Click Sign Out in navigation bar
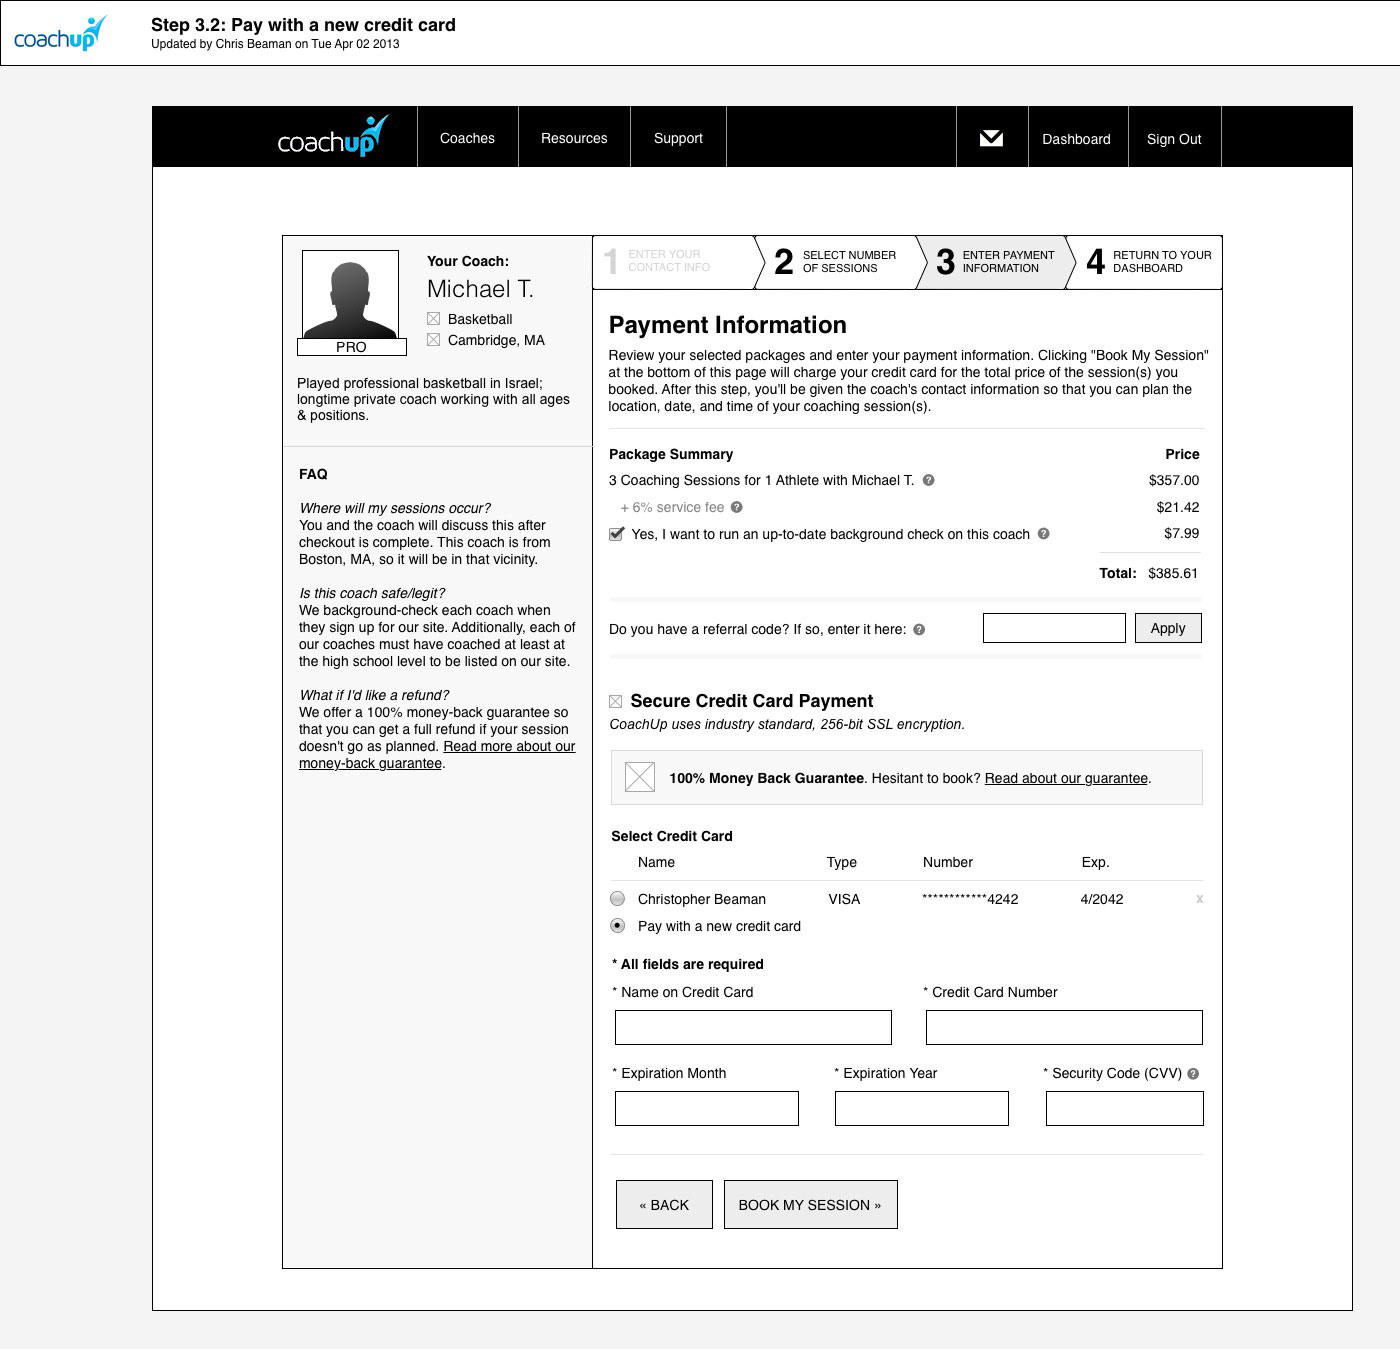Screen dimensions: 1400x1349 click(1174, 138)
